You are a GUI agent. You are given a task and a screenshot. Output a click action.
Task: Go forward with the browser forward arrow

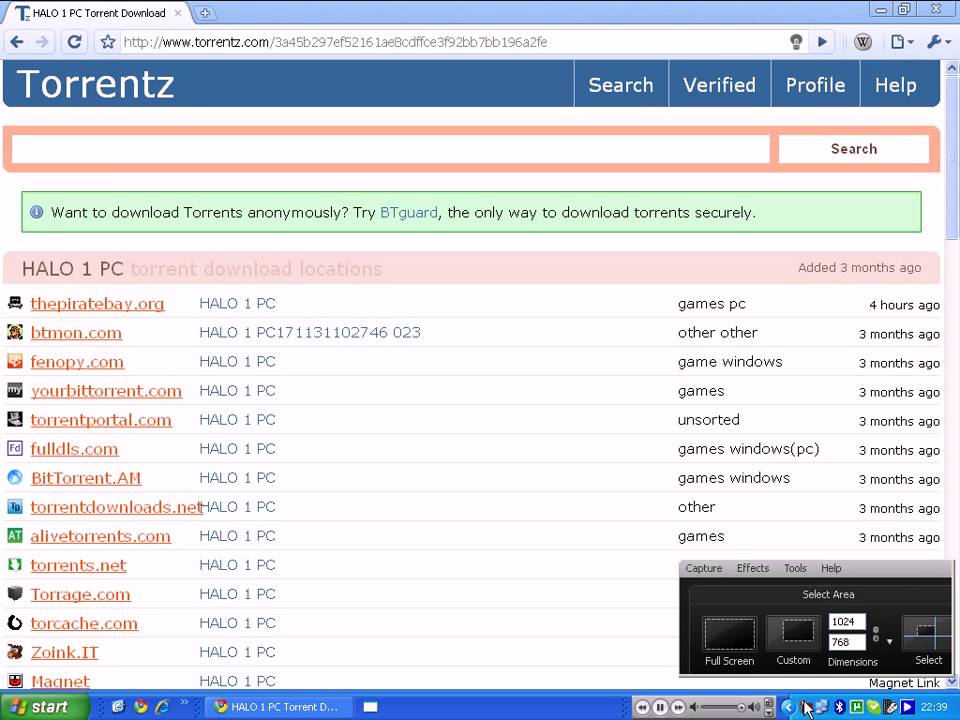pyautogui.click(x=42, y=42)
